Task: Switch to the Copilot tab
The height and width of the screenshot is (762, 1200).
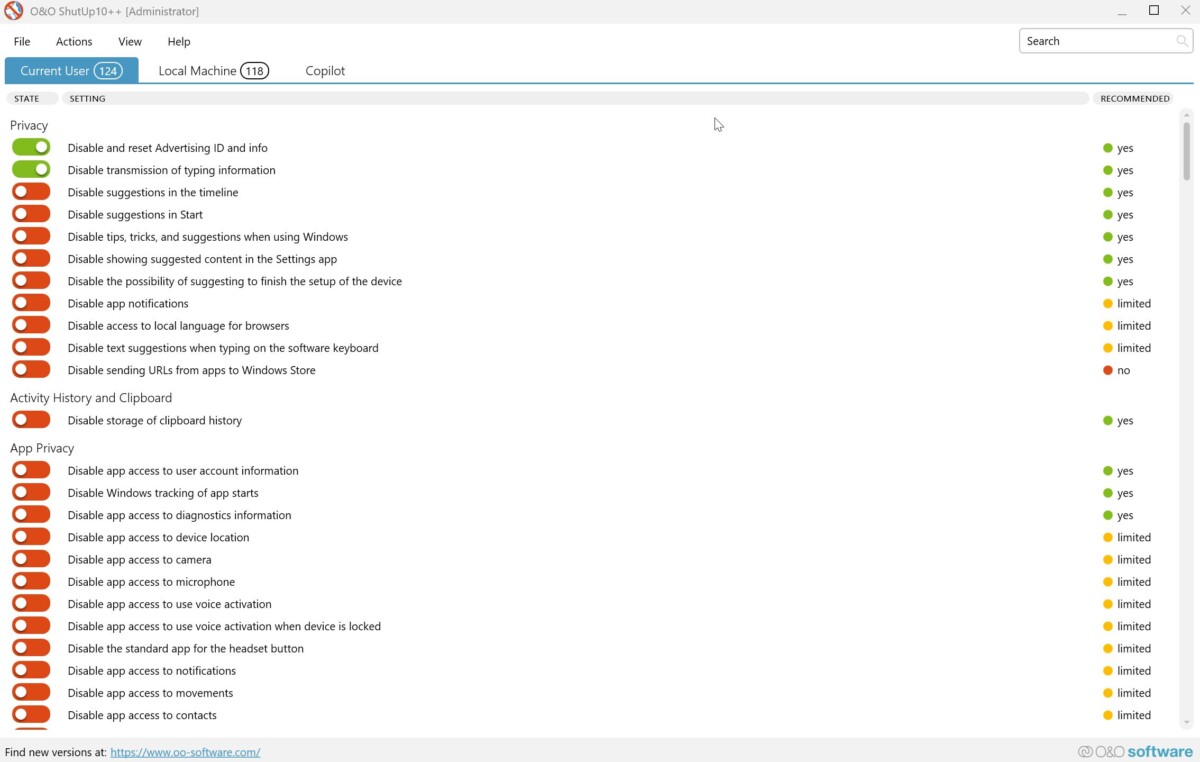Action: [x=325, y=71]
